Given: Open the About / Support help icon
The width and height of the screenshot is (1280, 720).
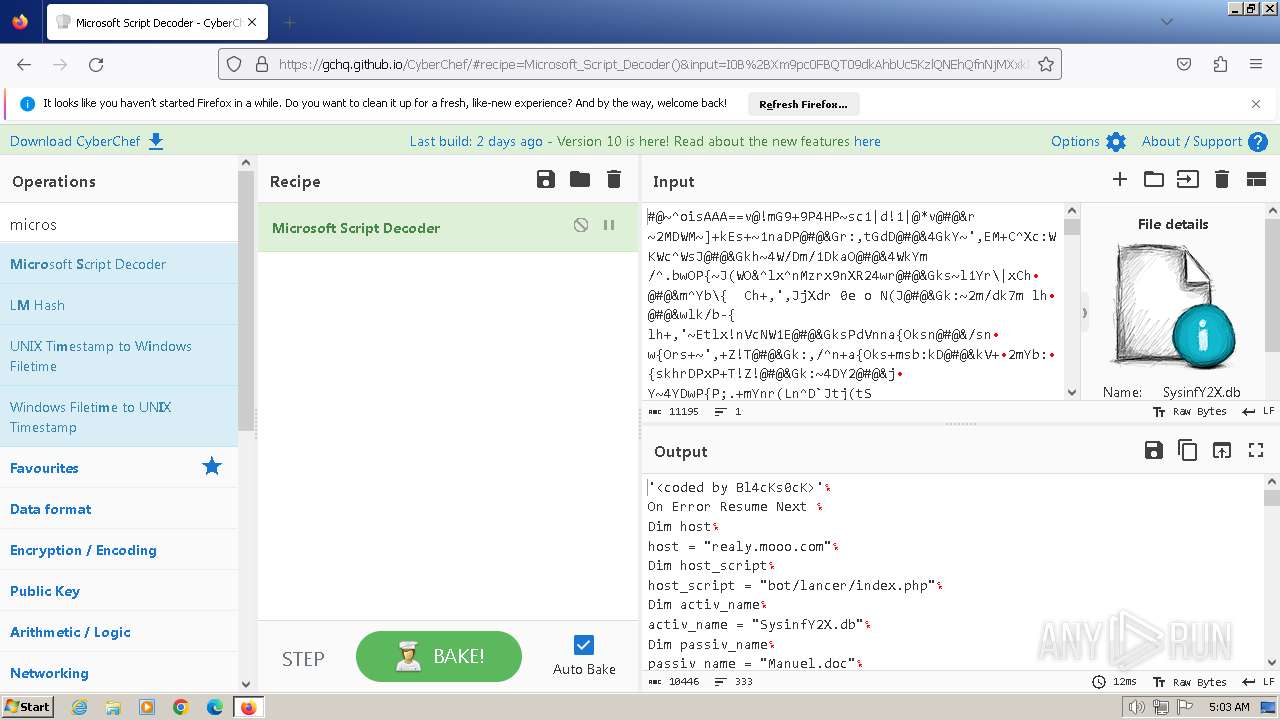Looking at the screenshot, I should pyautogui.click(x=1258, y=142).
